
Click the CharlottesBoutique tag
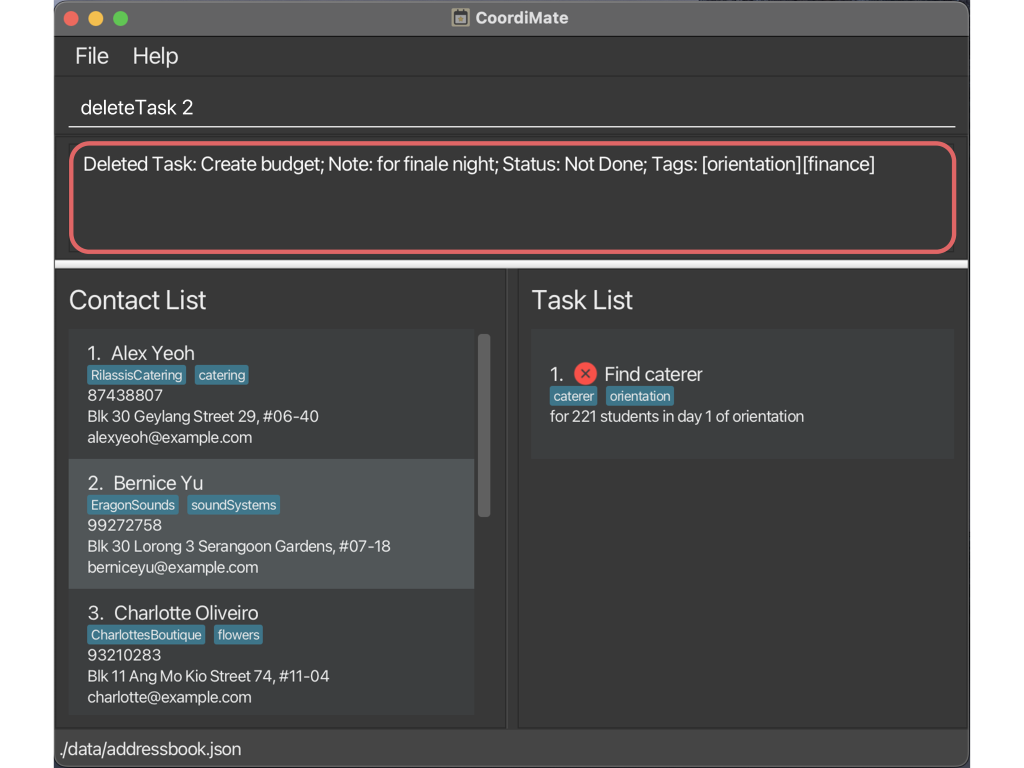click(x=146, y=635)
